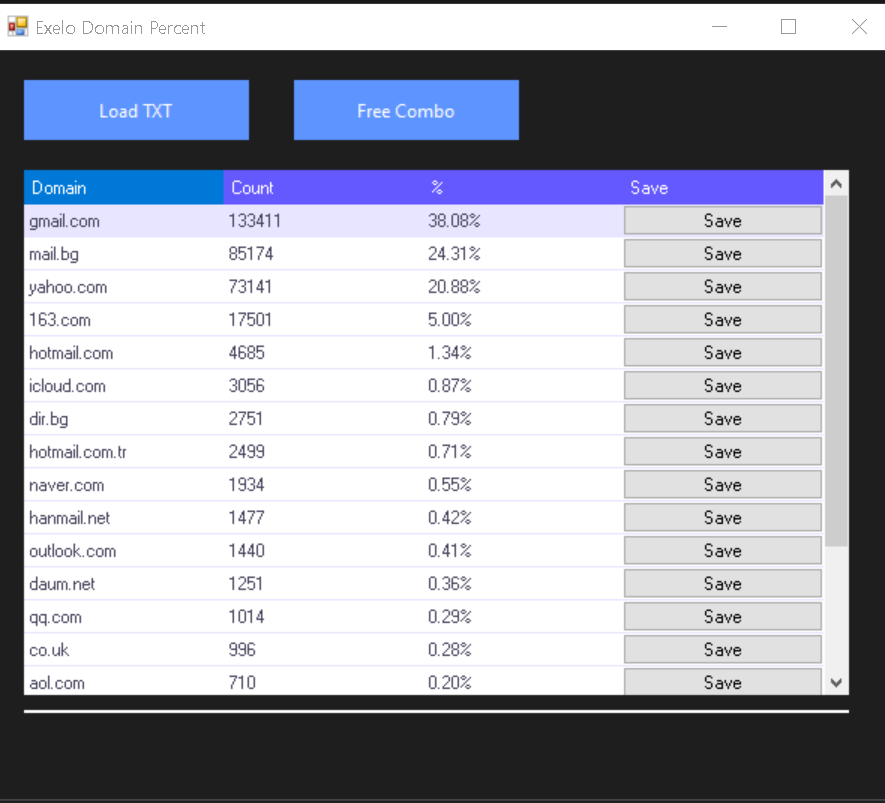Sort table by Domain column header
The width and height of the screenshot is (885, 803).
[x=124, y=187]
